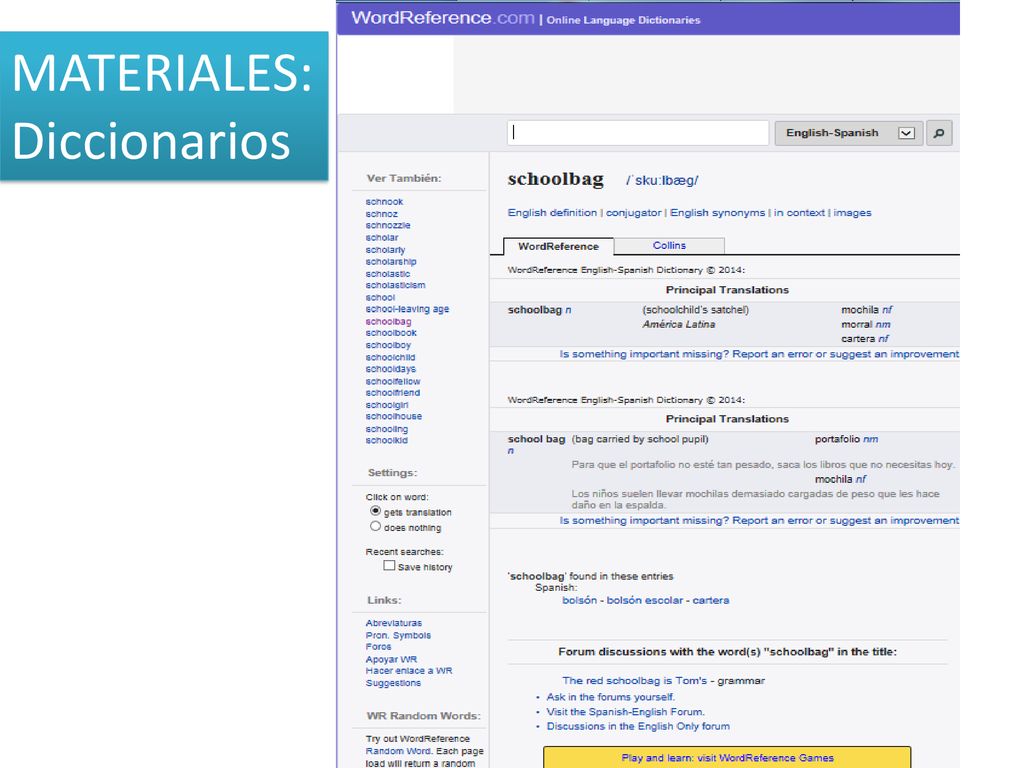
Task: Open the Suggestions link
Action: pyautogui.click(x=393, y=683)
